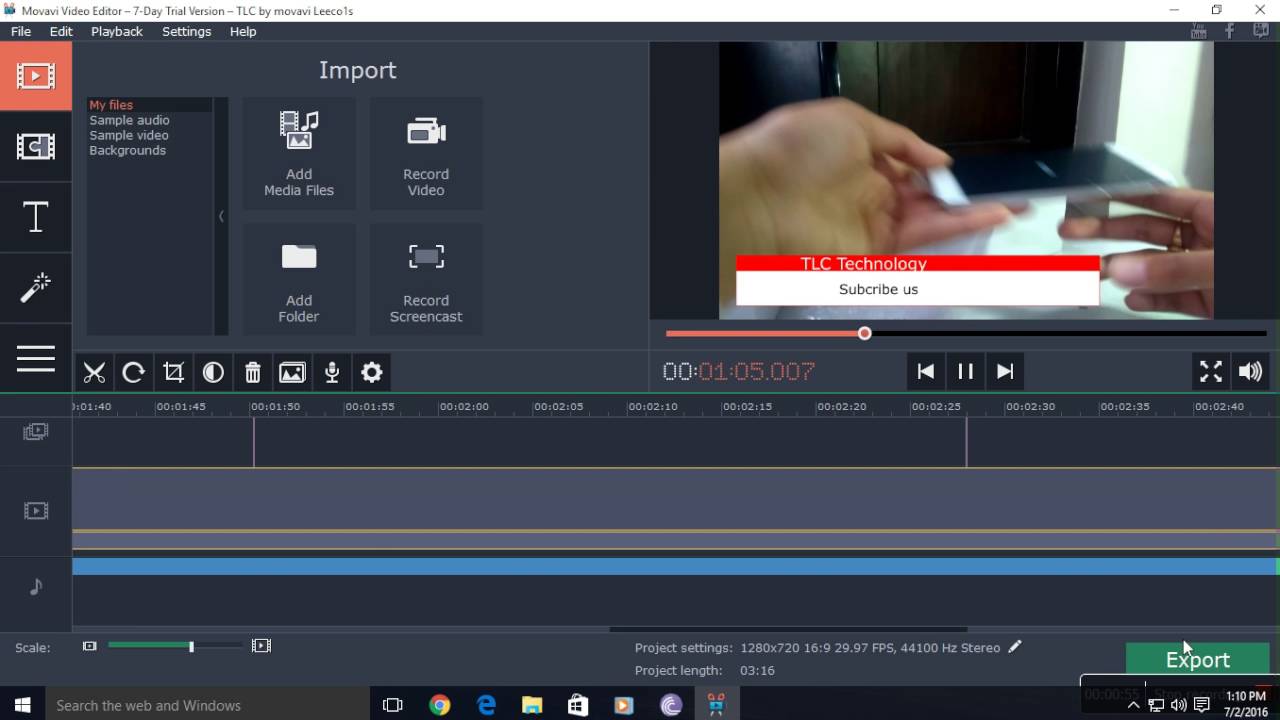Click the green Export button
1280x720 pixels.
click(x=1197, y=659)
